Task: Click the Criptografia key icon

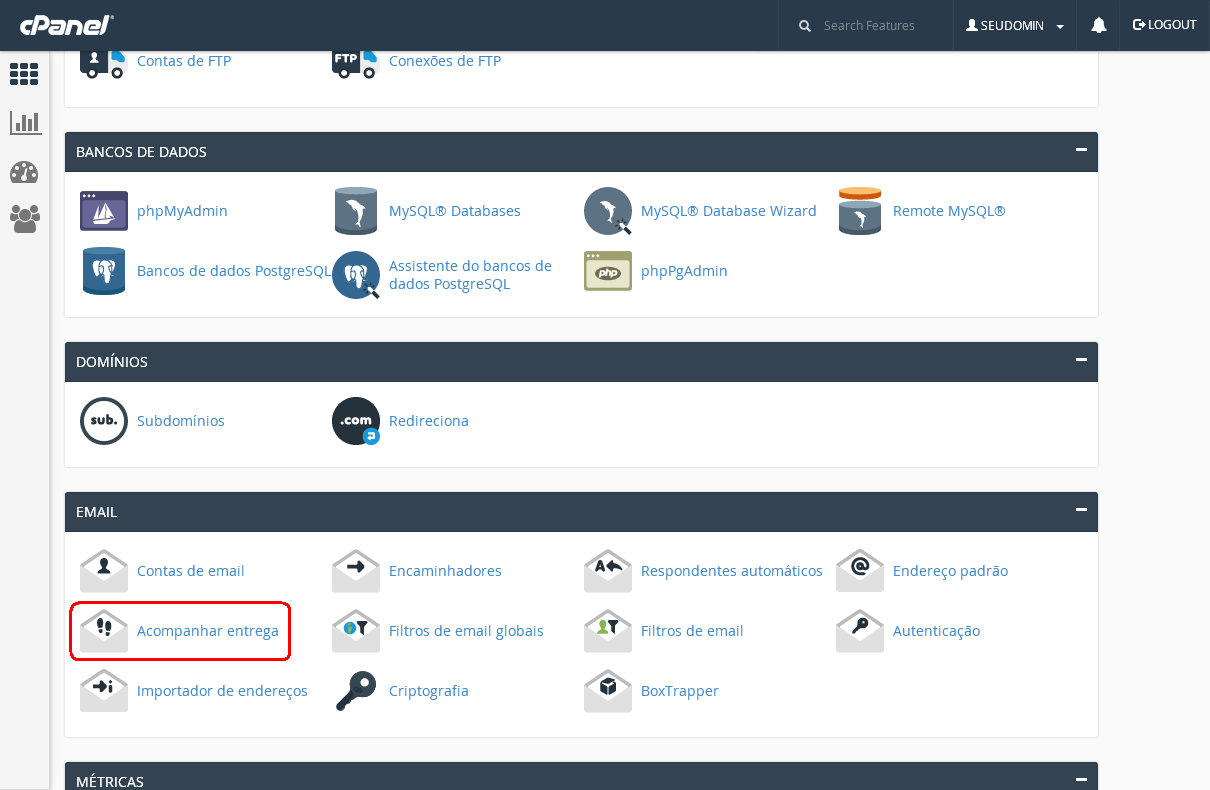Action: [356, 691]
